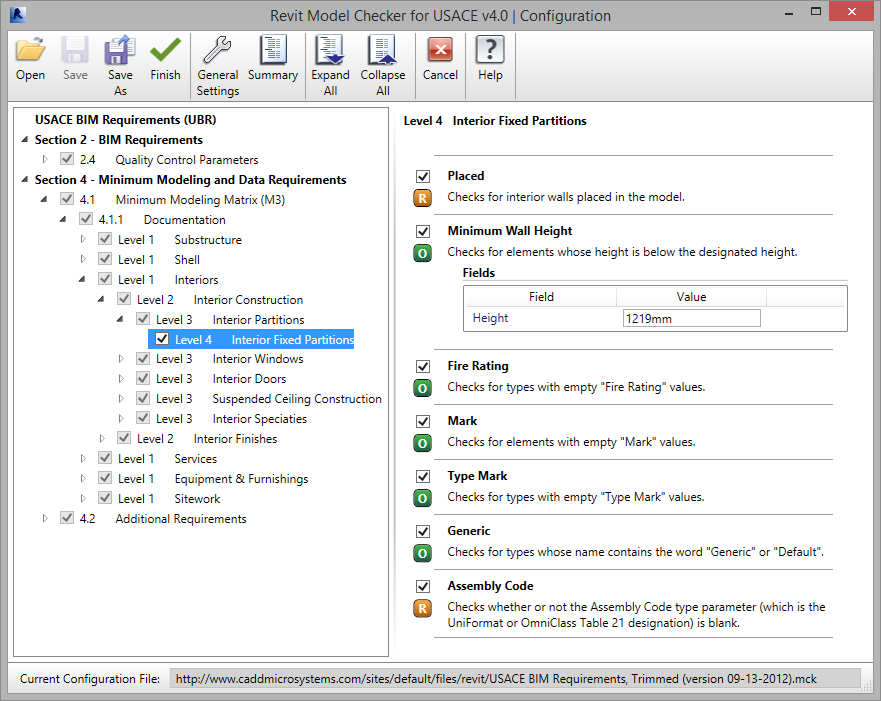
Task: Expand Level 1 Substructure node
Action: point(84,239)
